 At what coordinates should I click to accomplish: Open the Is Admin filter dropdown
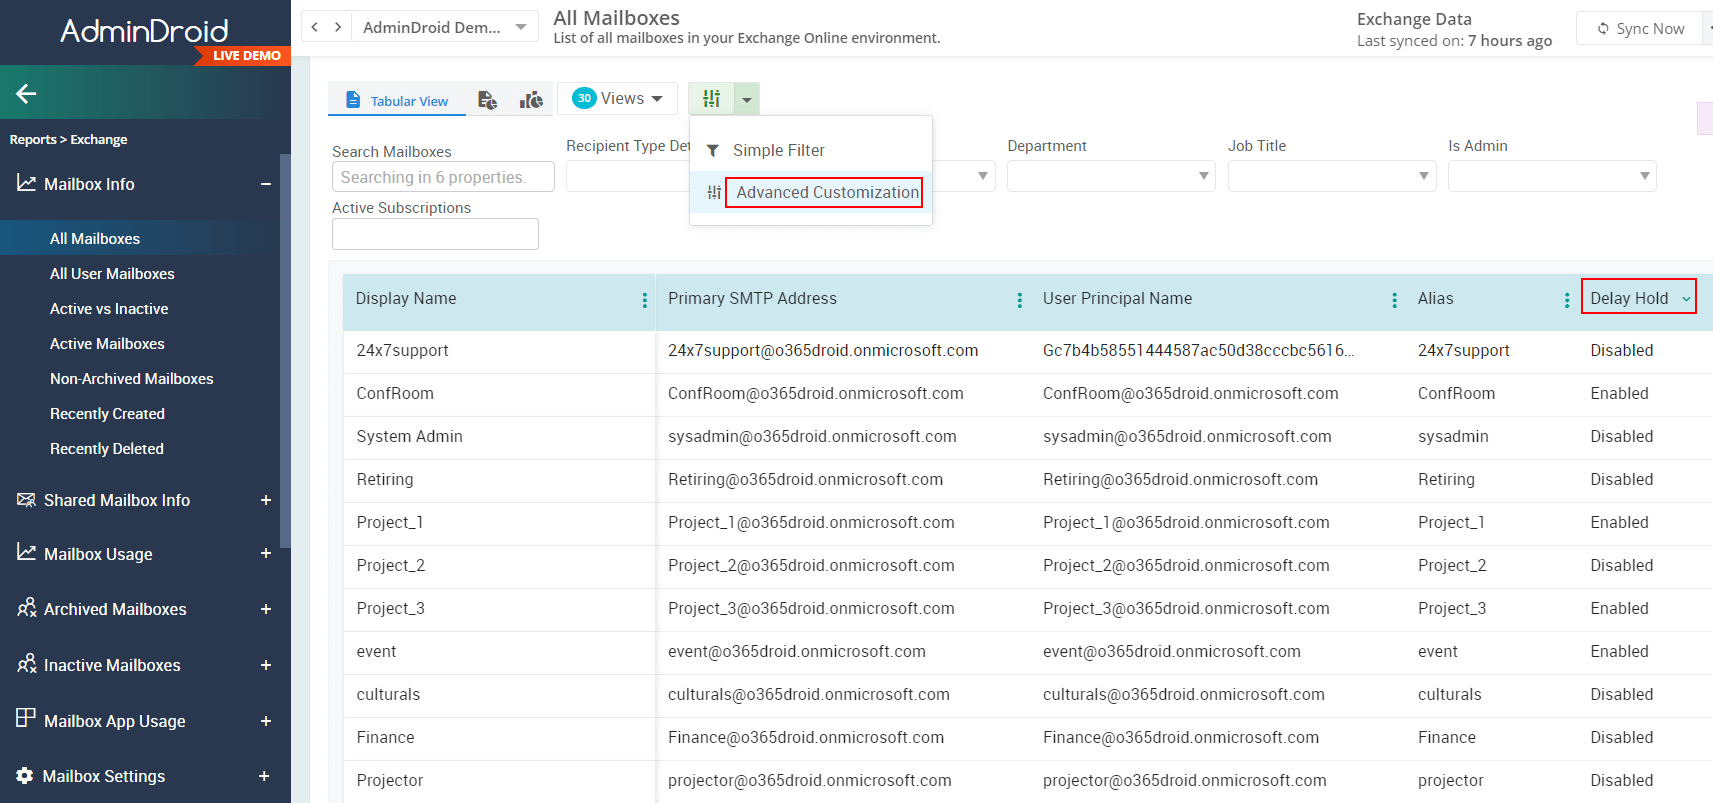[x=1551, y=177]
